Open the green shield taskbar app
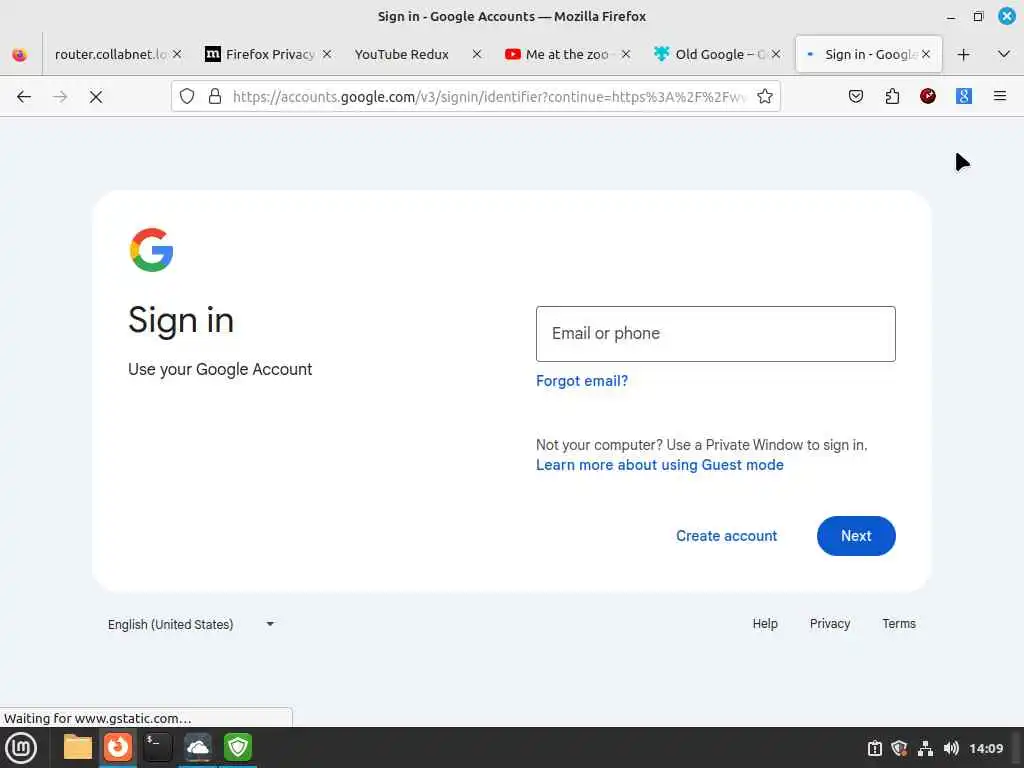The height and width of the screenshot is (768, 1024). pyautogui.click(x=238, y=746)
